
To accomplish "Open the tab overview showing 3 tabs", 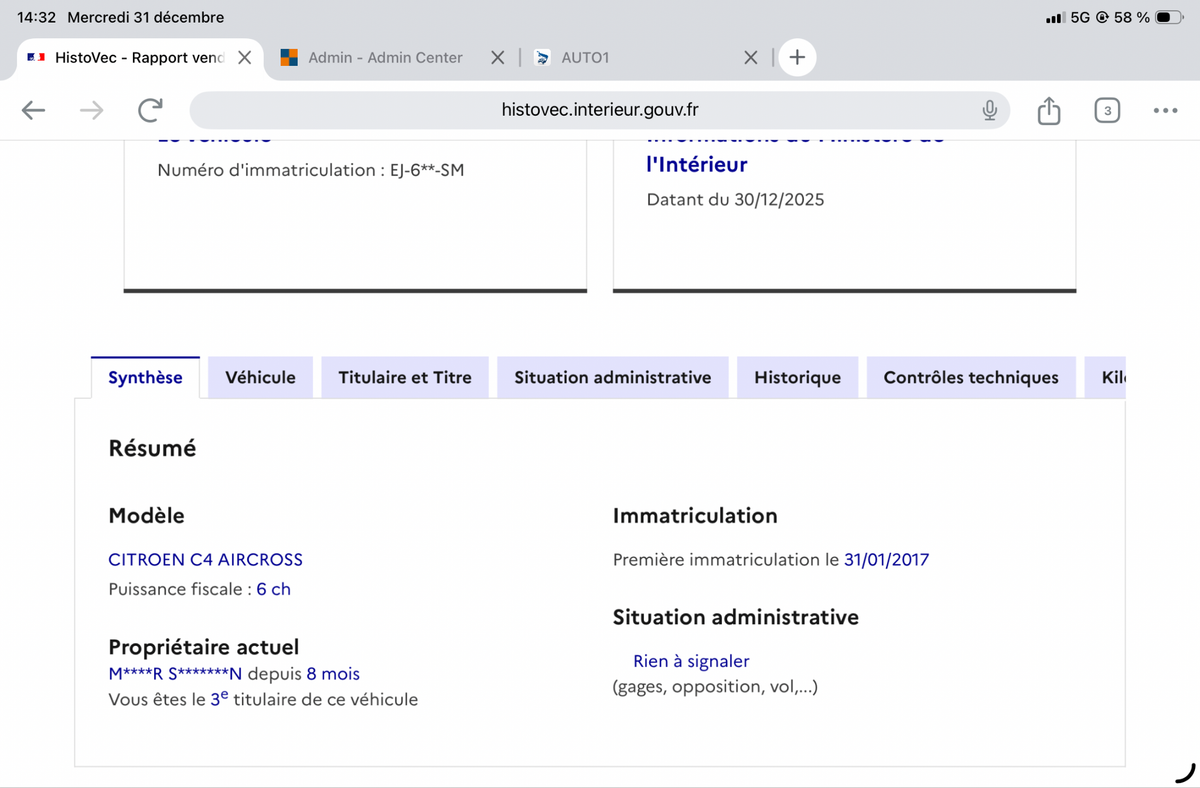I will tap(1106, 110).
